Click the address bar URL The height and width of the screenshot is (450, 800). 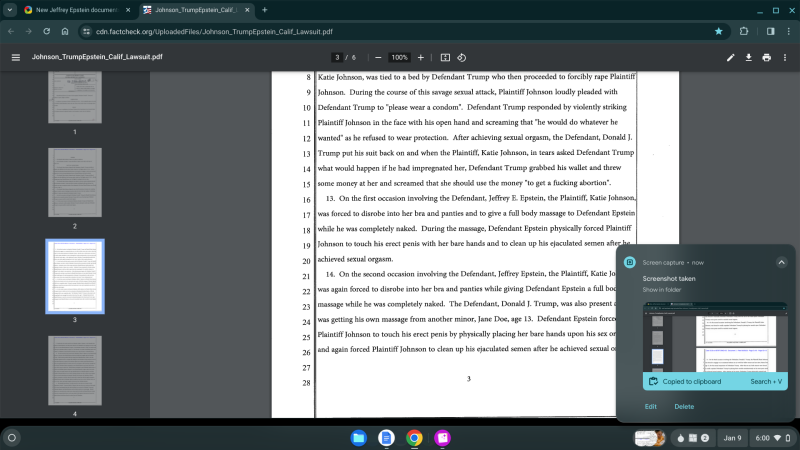pyautogui.click(x=214, y=32)
